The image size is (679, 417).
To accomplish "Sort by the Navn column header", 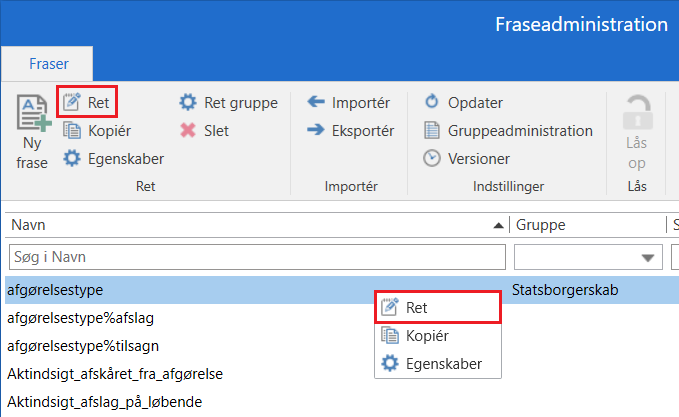I will (250, 225).
